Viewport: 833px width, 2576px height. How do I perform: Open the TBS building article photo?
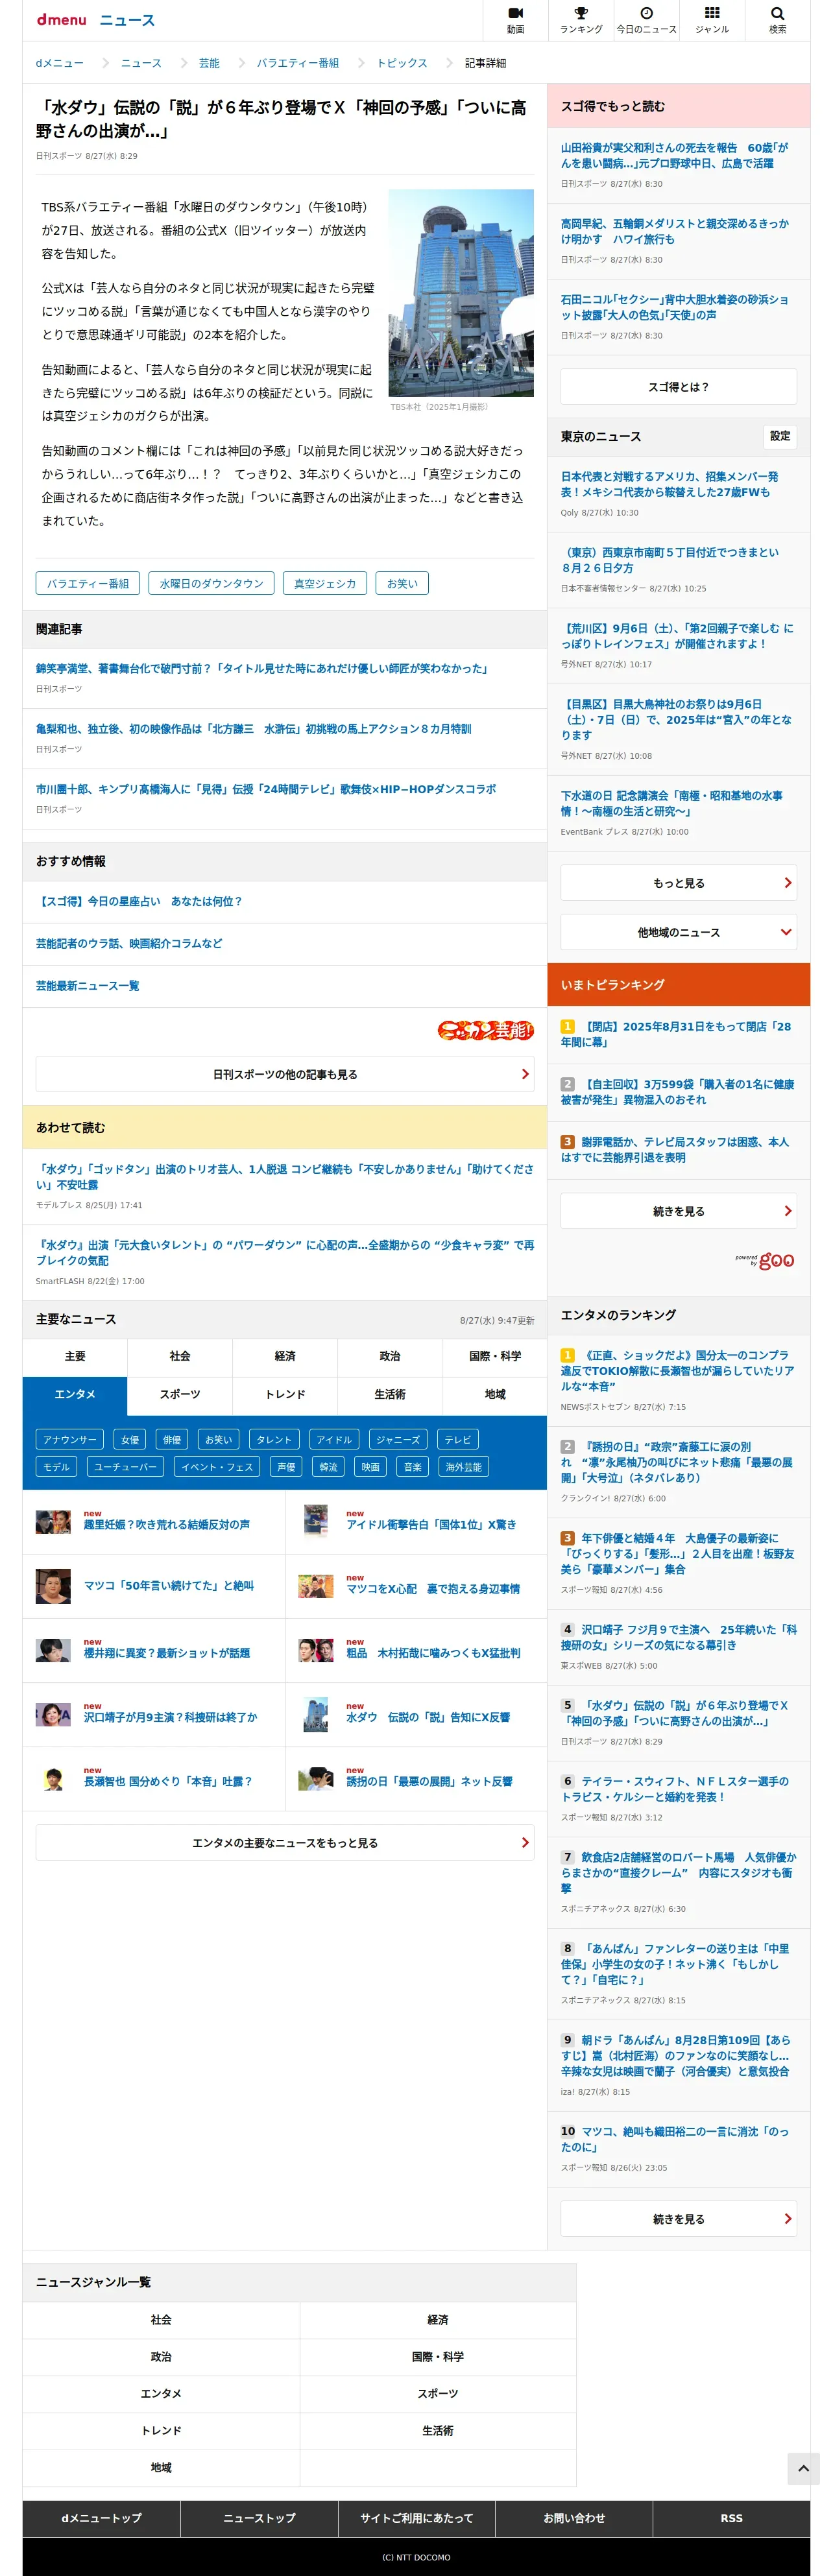pyautogui.click(x=461, y=293)
